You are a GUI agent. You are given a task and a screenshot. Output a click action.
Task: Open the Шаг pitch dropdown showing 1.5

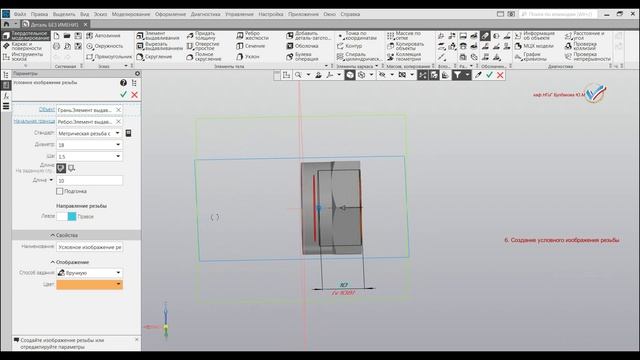point(118,156)
